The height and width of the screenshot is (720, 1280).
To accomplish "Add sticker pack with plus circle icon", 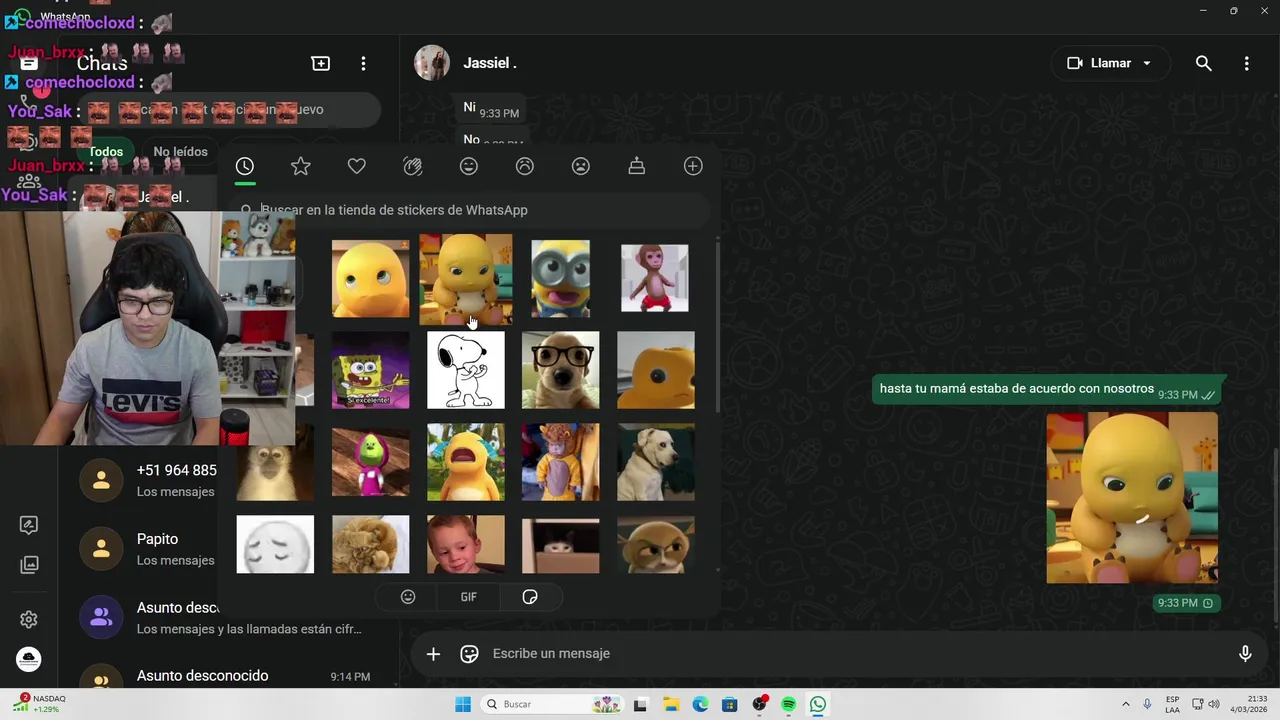I will (693, 166).
